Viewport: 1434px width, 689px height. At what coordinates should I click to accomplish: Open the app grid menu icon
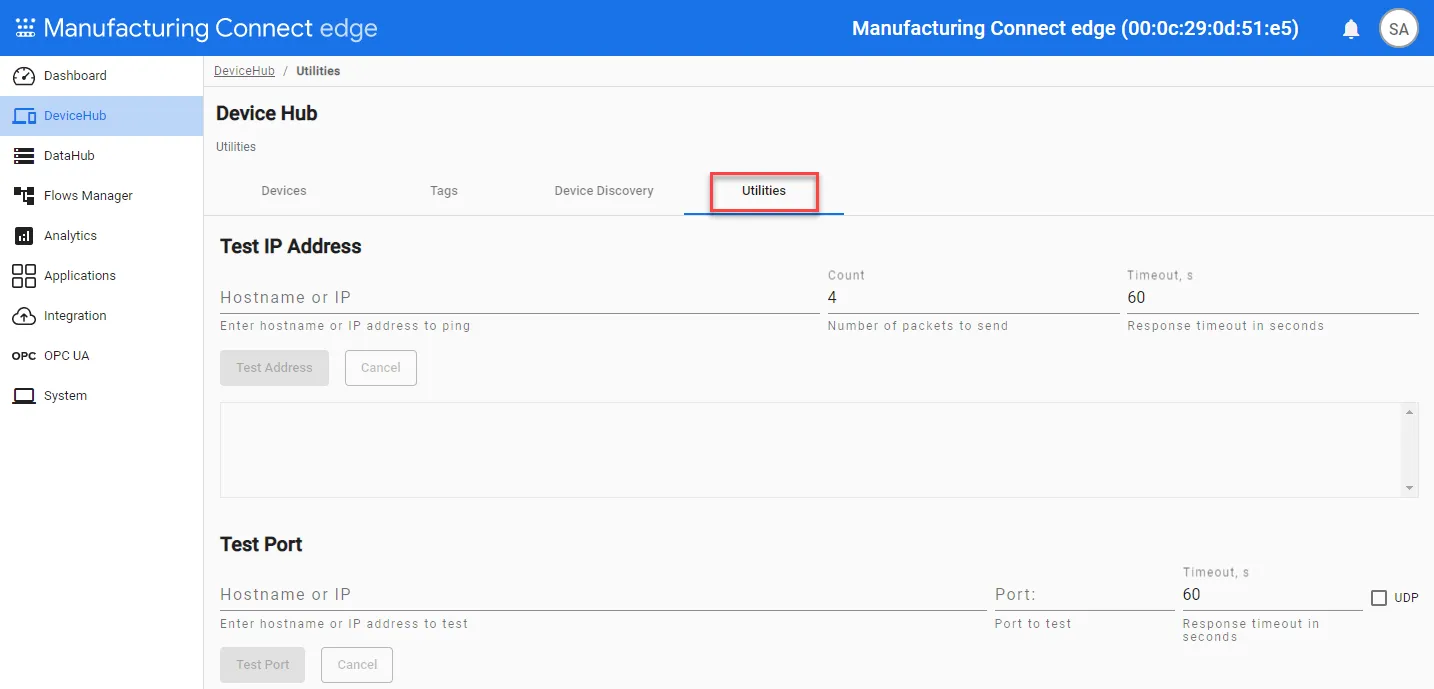click(x=25, y=28)
